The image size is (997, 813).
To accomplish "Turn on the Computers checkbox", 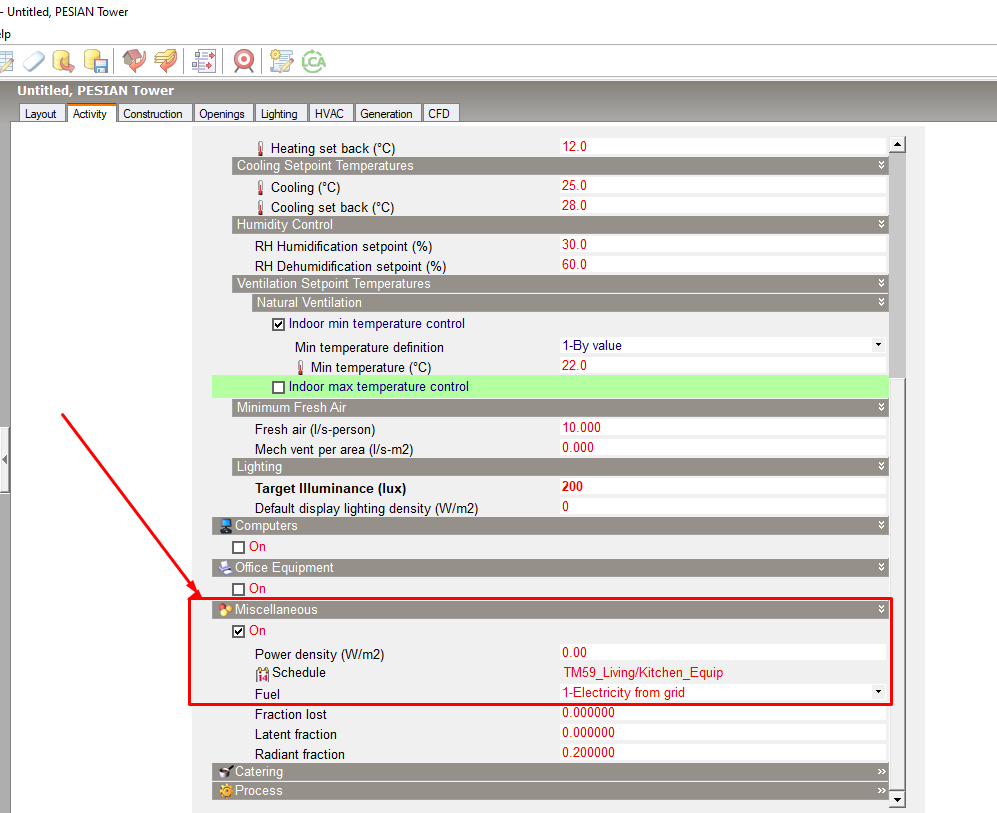I will (x=238, y=547).
